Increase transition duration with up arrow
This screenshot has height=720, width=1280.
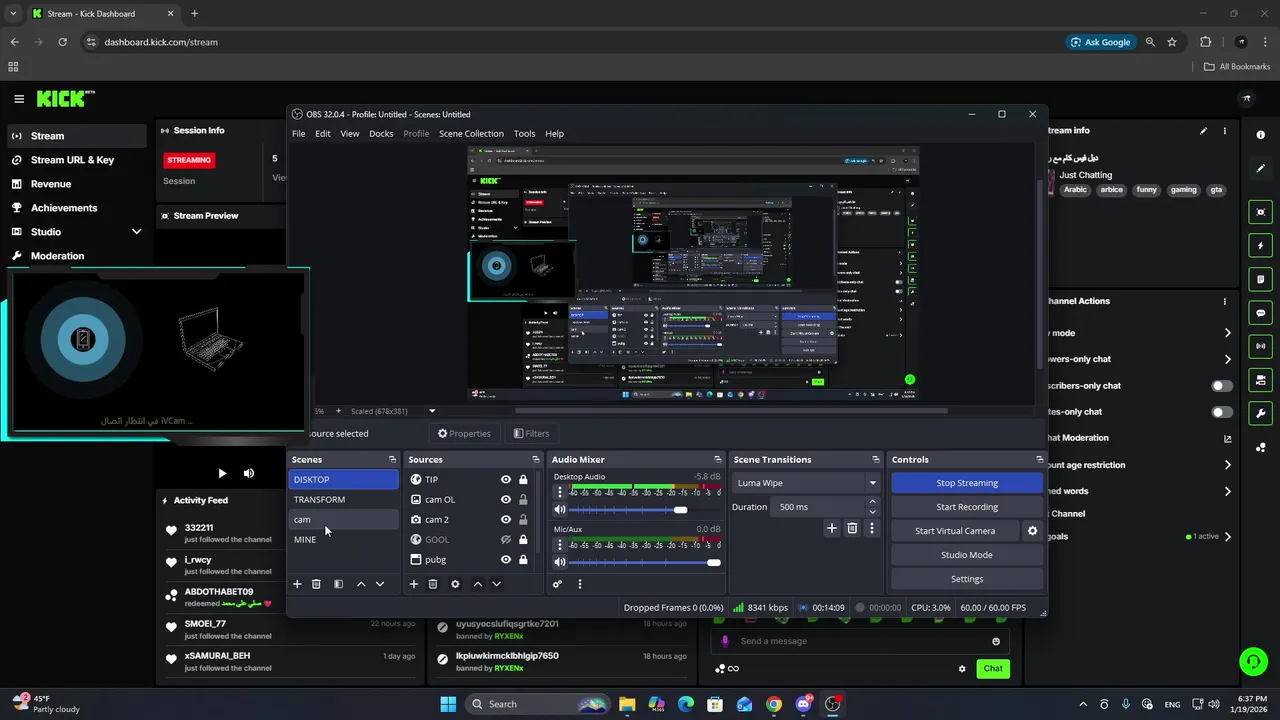point(872,502)
